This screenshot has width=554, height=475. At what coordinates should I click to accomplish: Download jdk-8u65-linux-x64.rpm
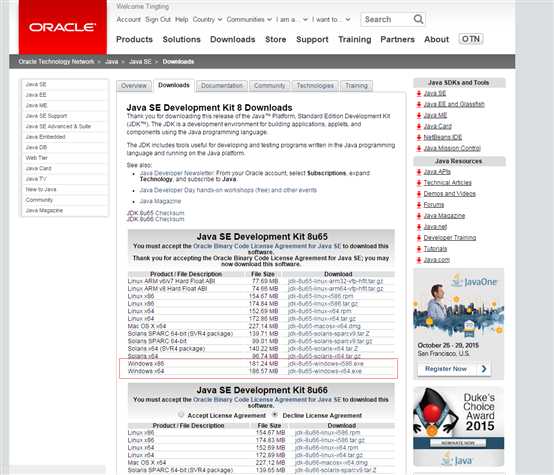click(x=319, y=311)
